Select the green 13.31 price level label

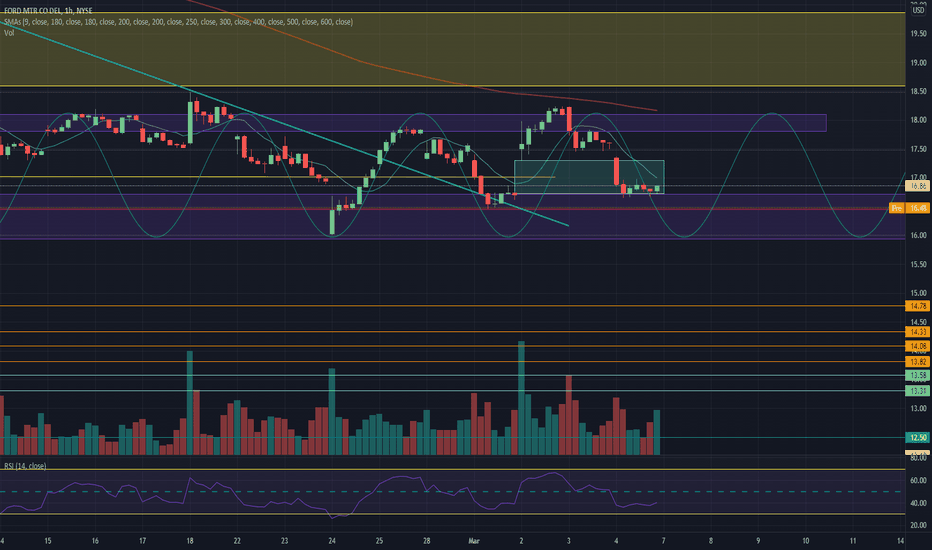tap(918, 391)
